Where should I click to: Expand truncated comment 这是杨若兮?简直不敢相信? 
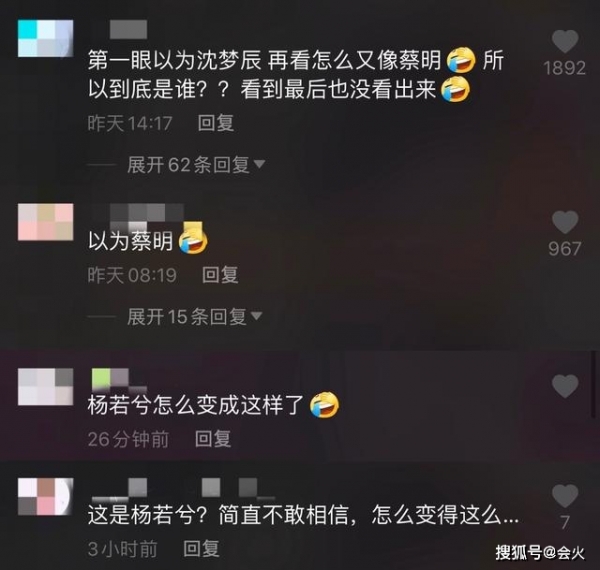pos(303,515)
